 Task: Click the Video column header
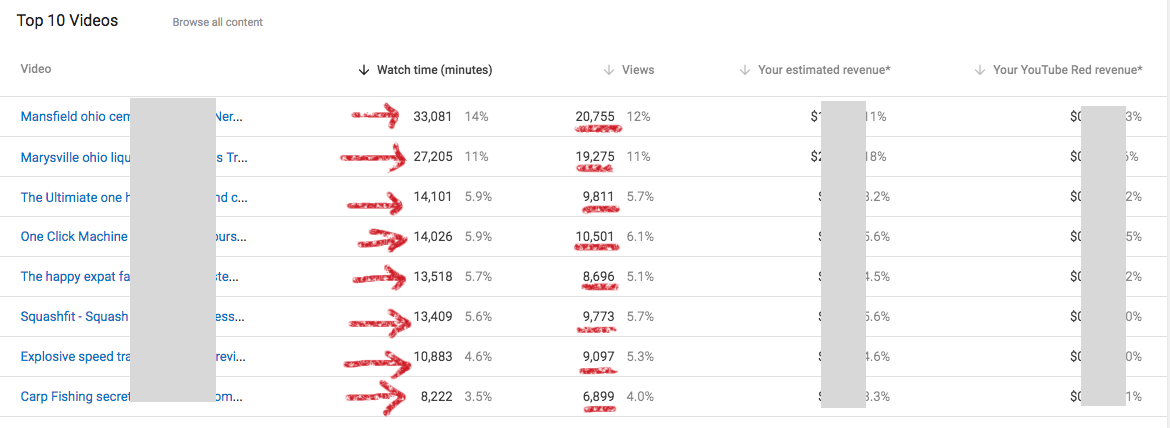[36, 69]
